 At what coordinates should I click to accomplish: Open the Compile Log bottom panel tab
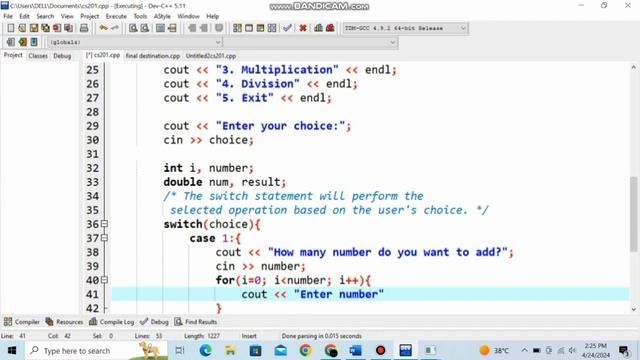pos(111,322)
